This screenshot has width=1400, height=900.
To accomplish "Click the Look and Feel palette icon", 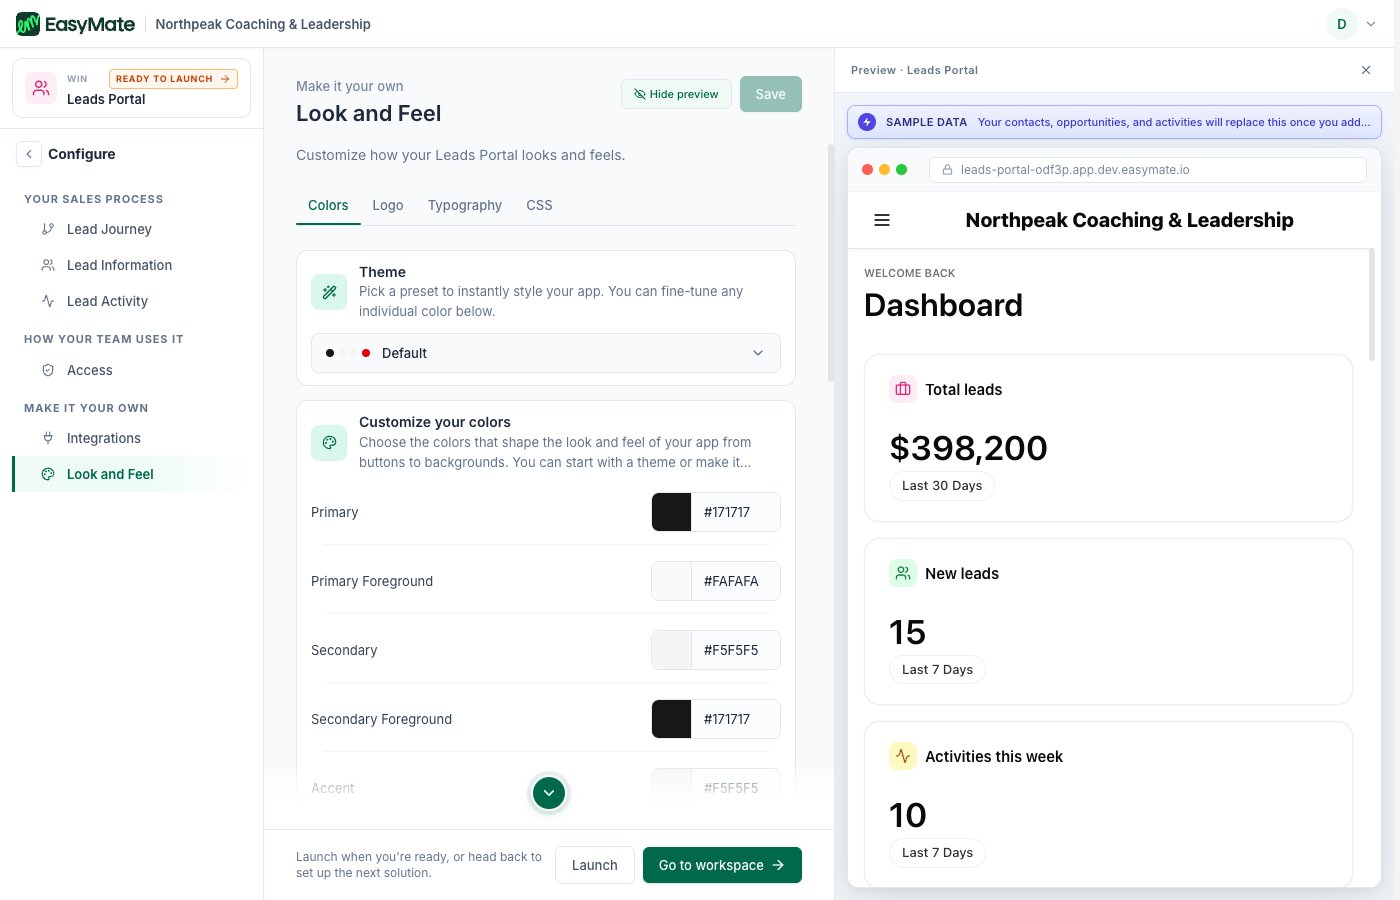I will [x=48, y=474].
